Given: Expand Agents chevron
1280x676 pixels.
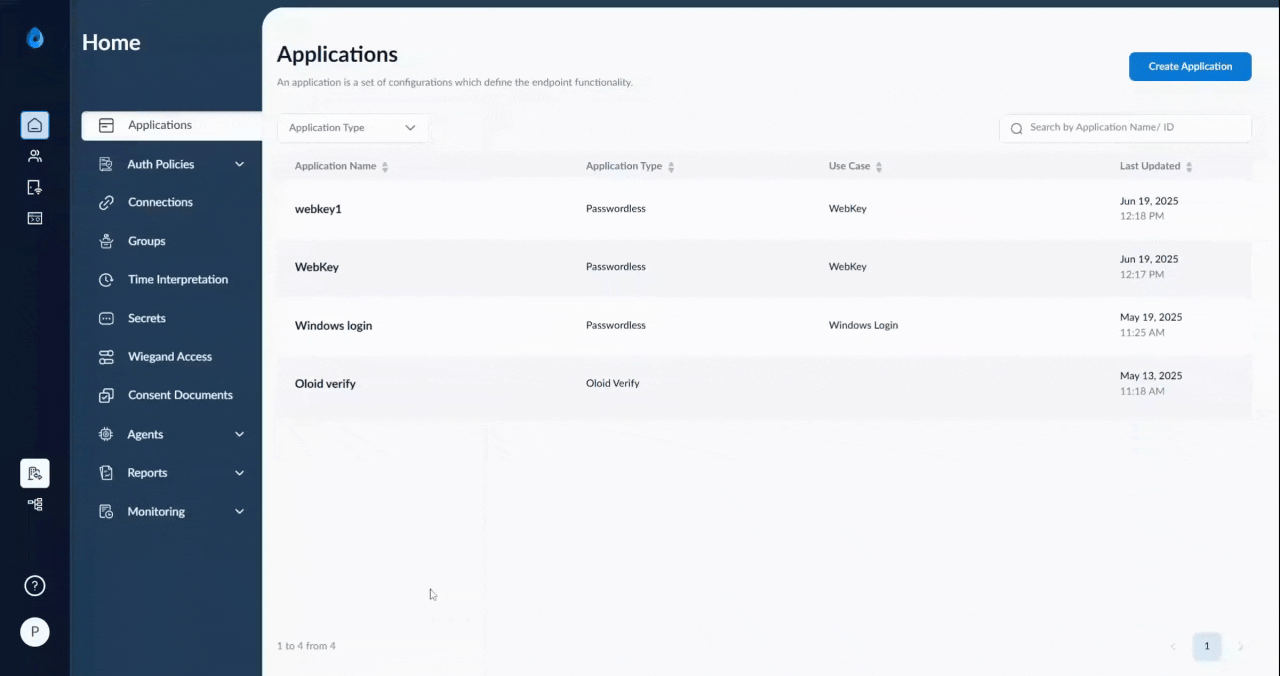Looking at the screenshot, I should click(240, 434).
